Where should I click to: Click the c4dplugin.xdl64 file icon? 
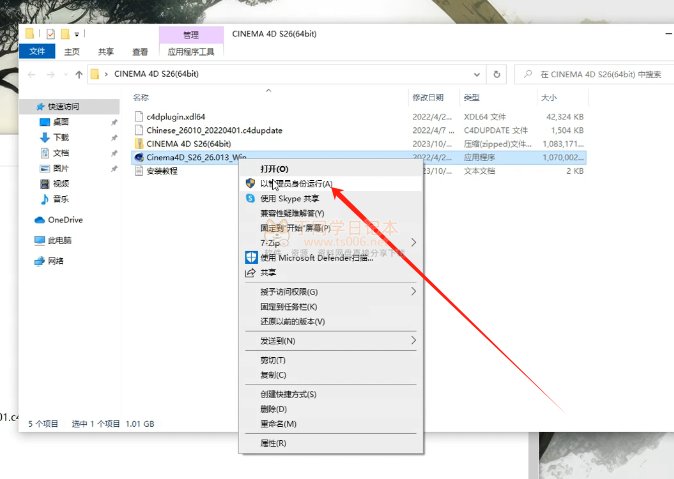tap(138, 117)
